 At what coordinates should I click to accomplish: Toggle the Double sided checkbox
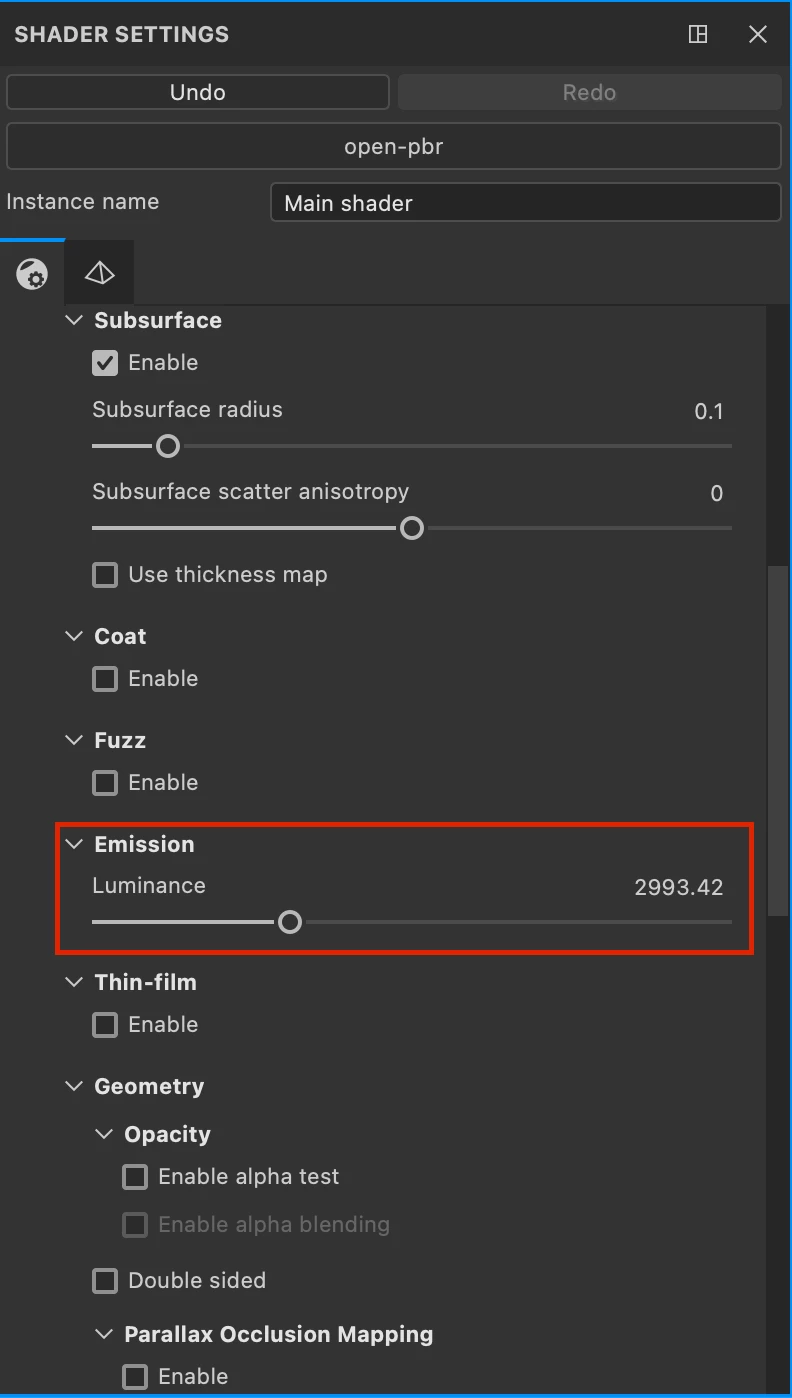[105, 1281]
